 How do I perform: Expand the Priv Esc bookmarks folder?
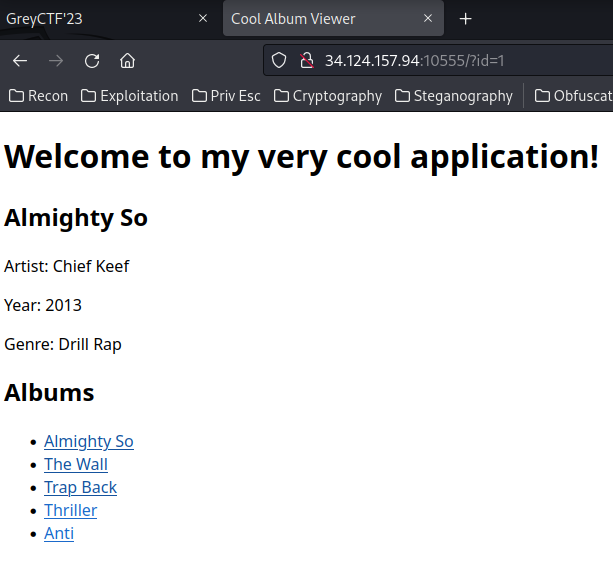tap(226, 96)
